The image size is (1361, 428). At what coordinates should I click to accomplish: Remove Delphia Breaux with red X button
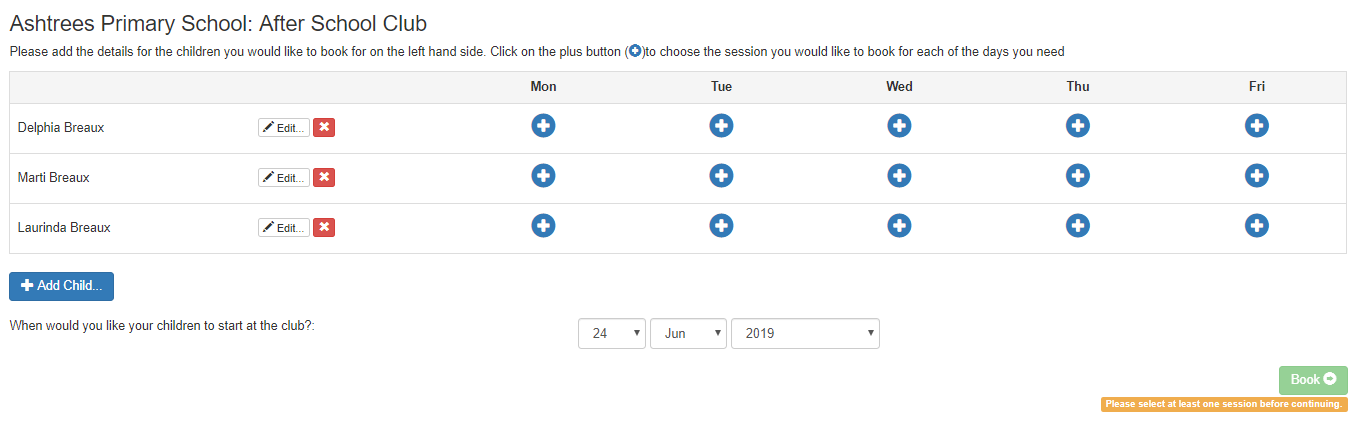point(324,128)
